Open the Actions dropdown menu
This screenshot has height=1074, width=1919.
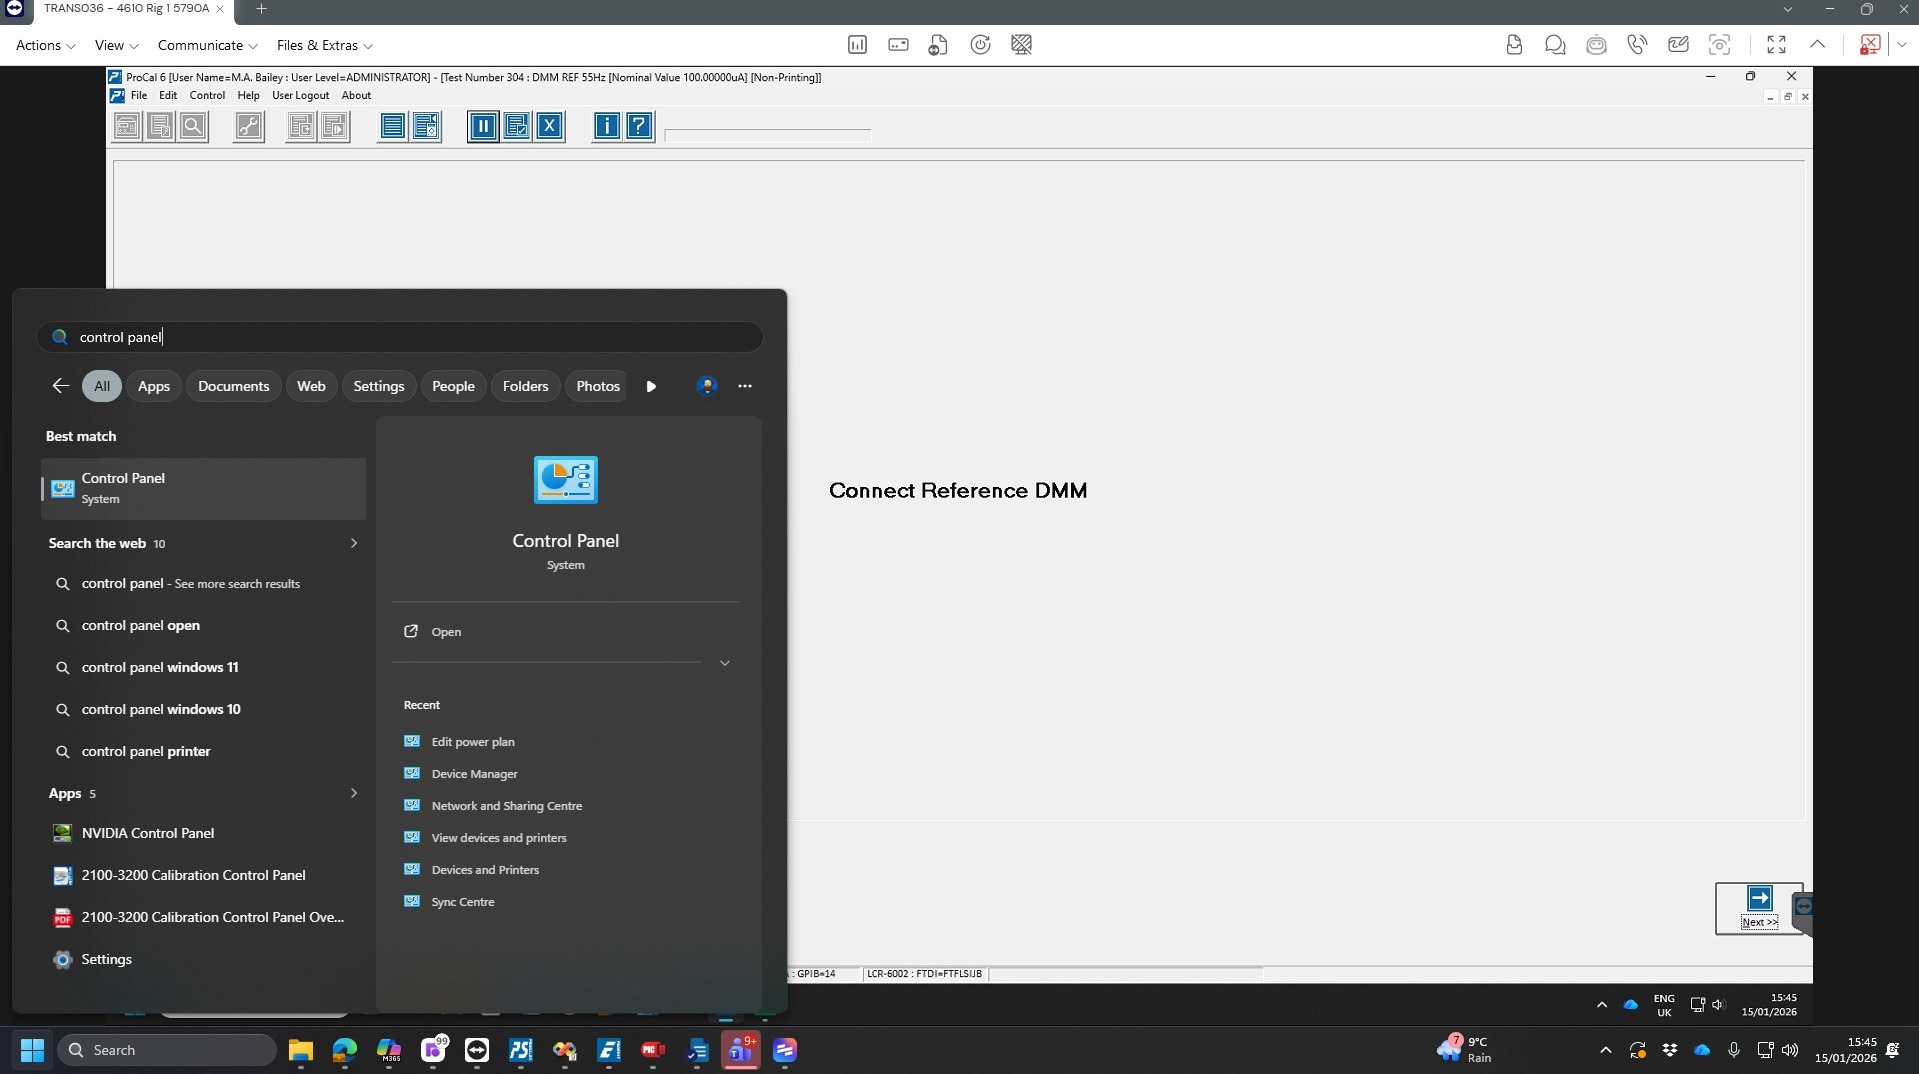(45, 45)
